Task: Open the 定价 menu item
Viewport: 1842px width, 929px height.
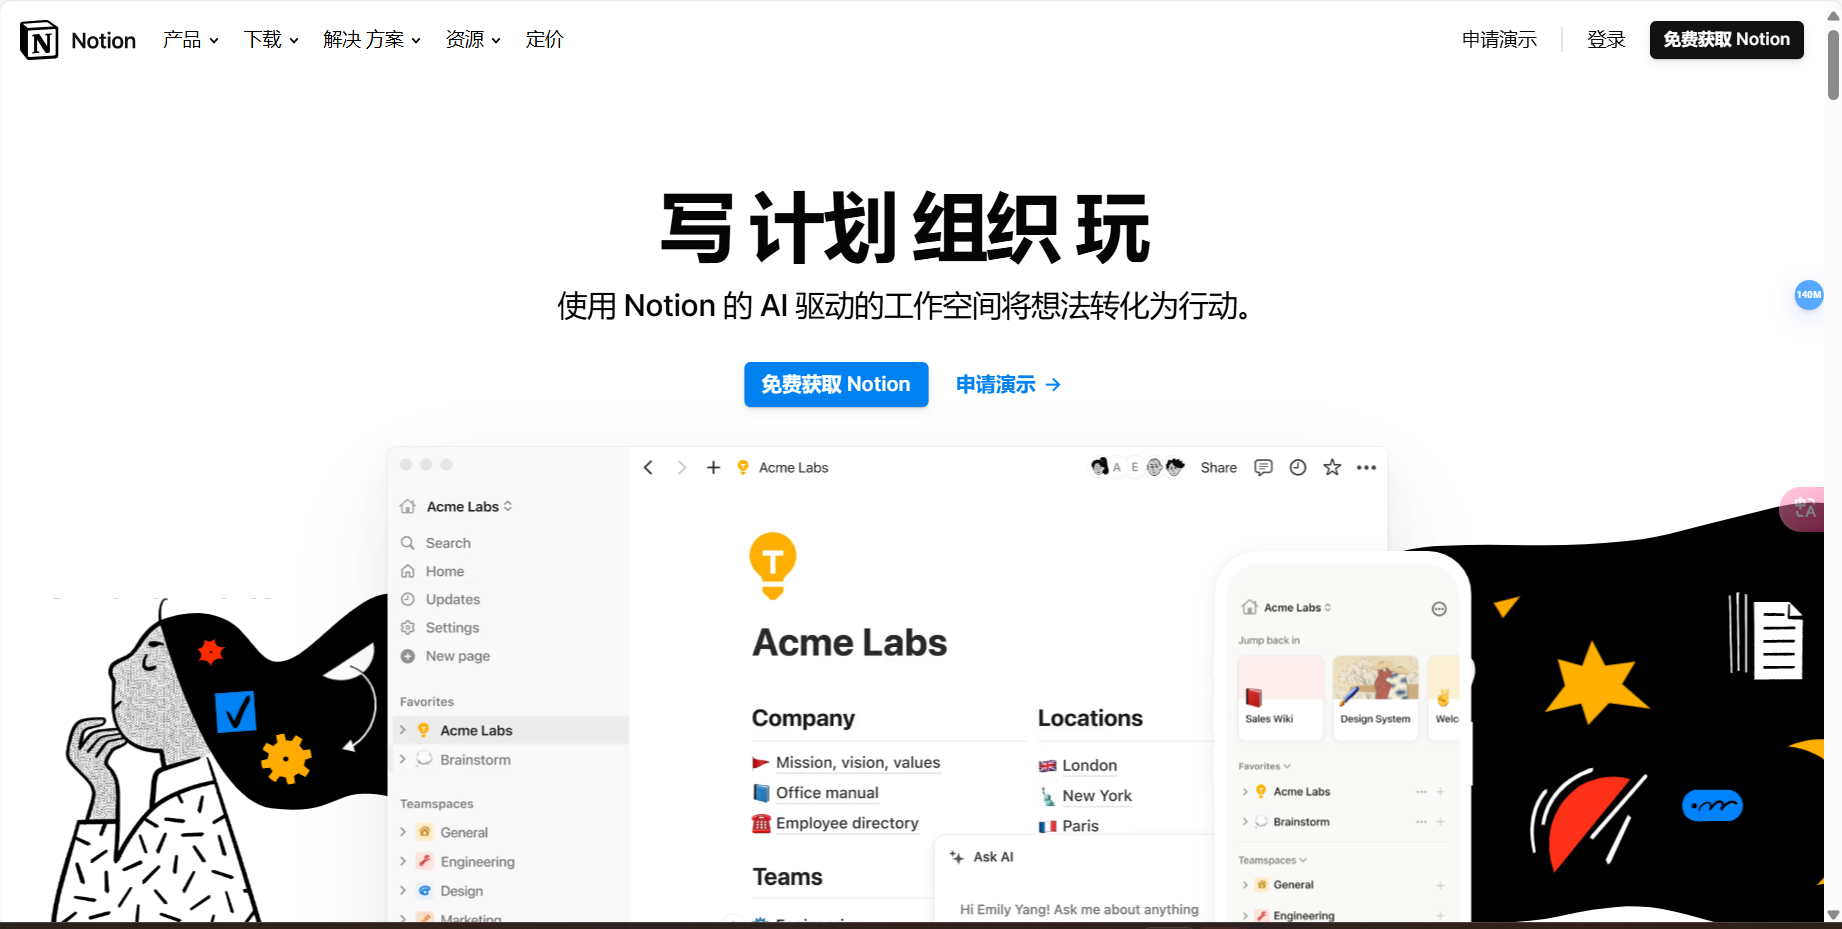Action: (544, 40)
